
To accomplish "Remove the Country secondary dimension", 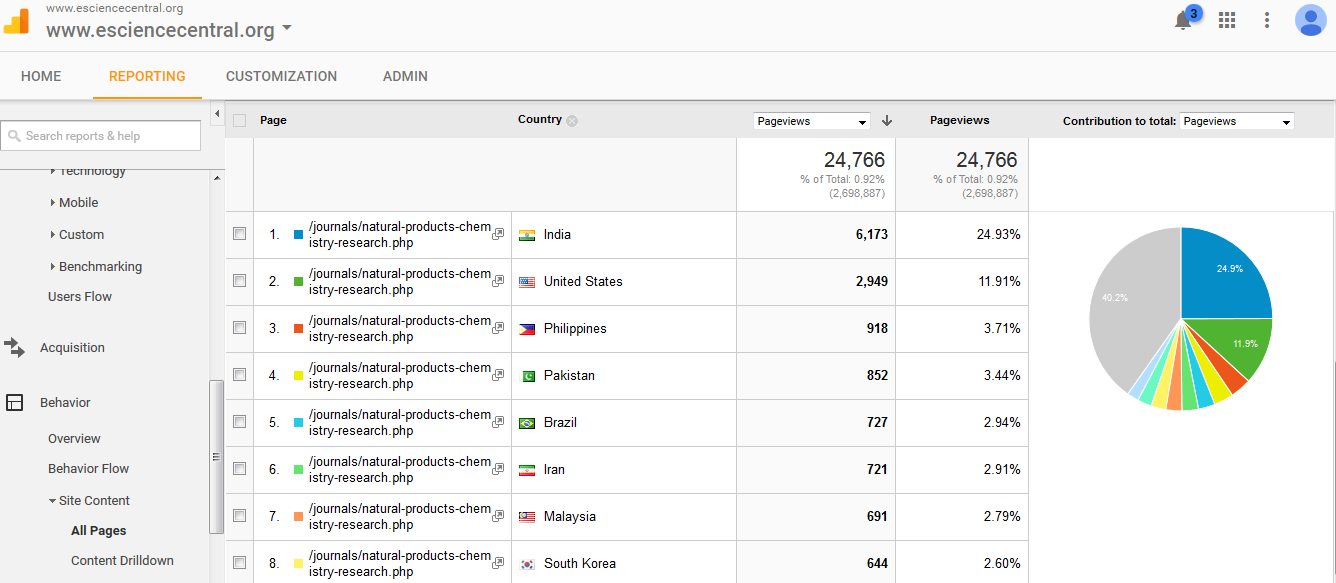I will pyautogui.click(x=572, y=121).
